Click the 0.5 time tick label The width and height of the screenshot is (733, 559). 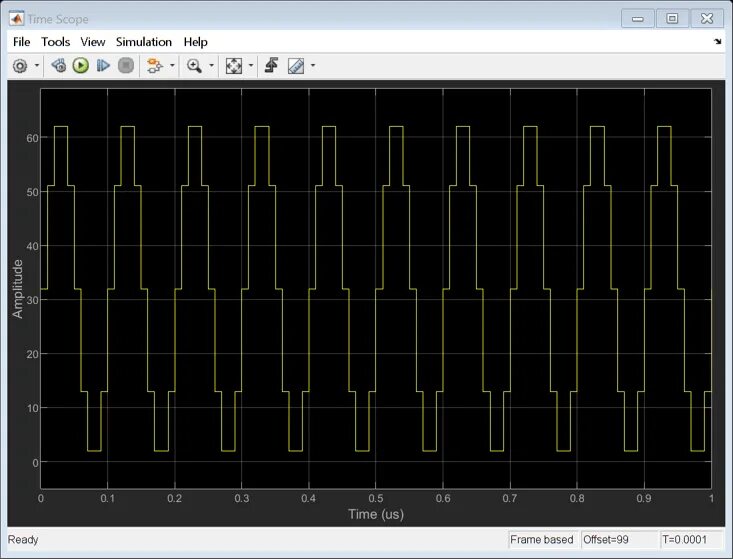(376, 499)
